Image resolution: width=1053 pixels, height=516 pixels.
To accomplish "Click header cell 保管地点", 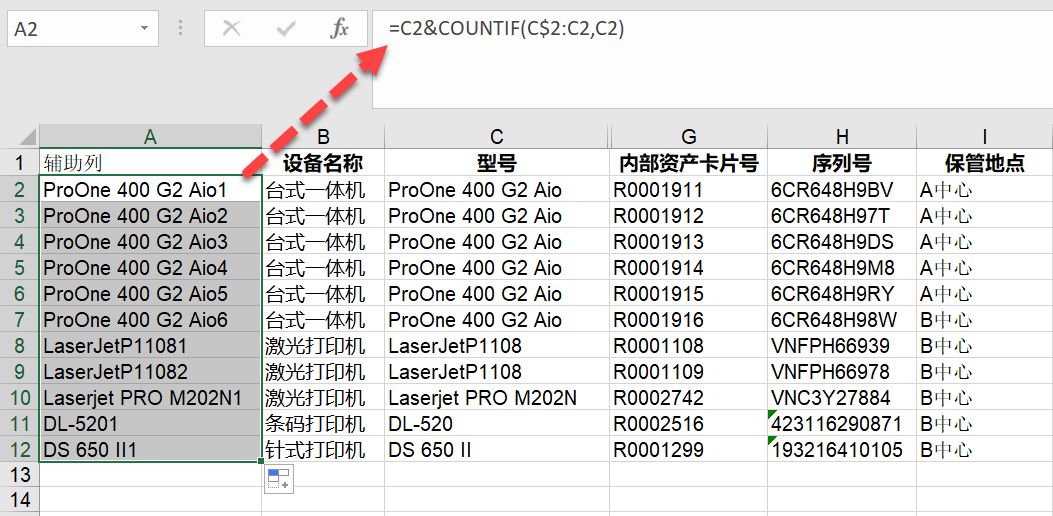I will [985, 163].
